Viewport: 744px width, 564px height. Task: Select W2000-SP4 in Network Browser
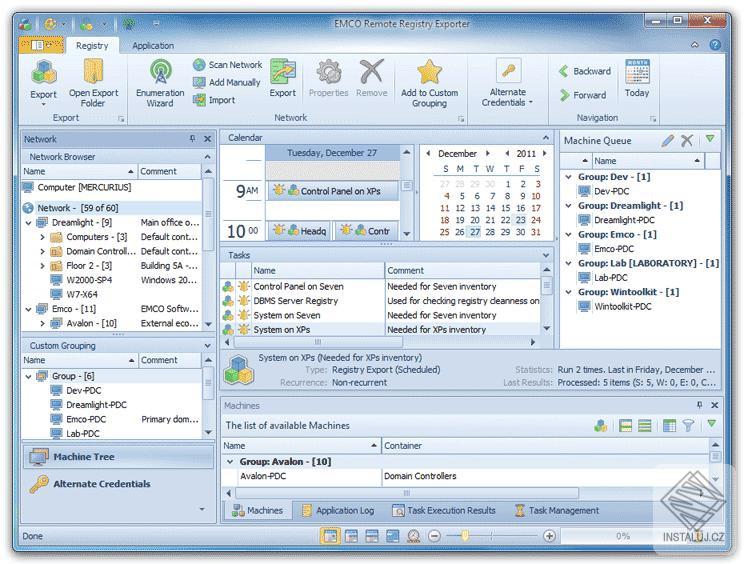point(89,280)
